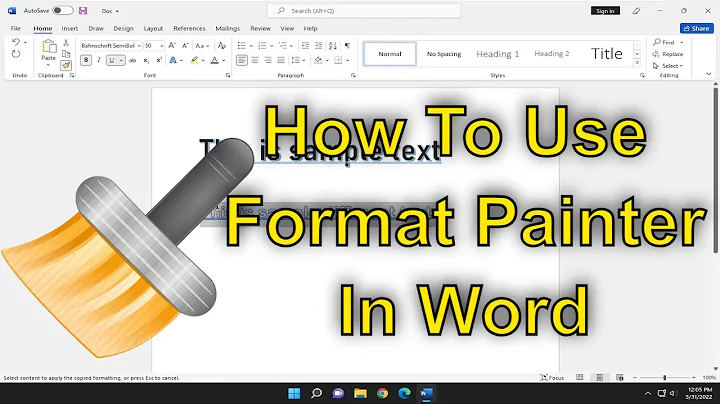Decrease paragraph indent
The height and width of the screenshot is (404, 720).
pyautogui.click(x=305, y=45)
